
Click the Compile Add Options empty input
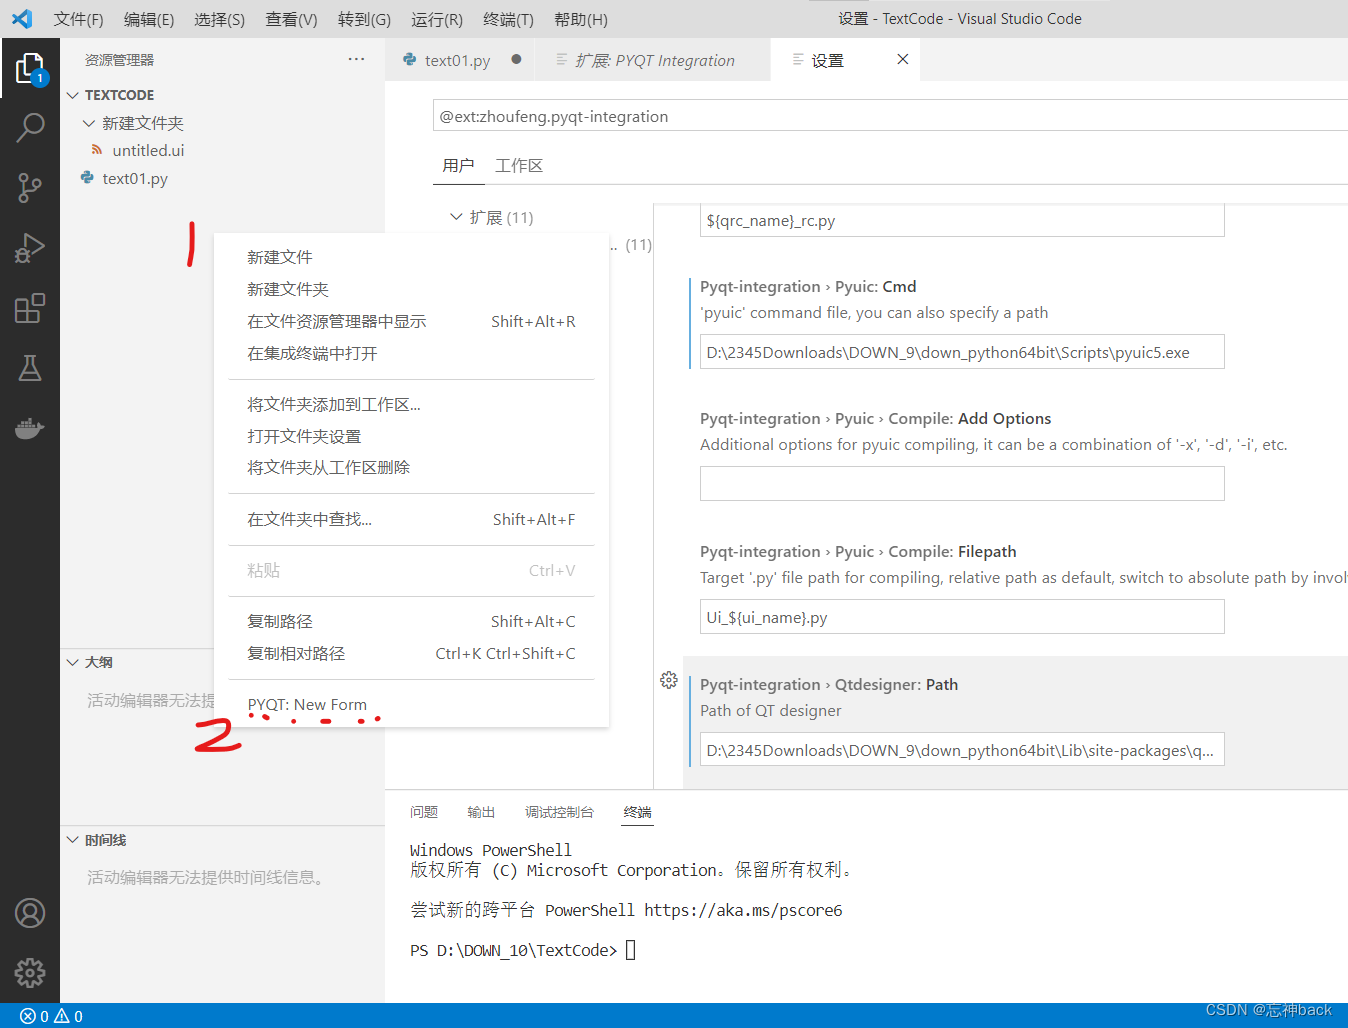pos(962,484)
